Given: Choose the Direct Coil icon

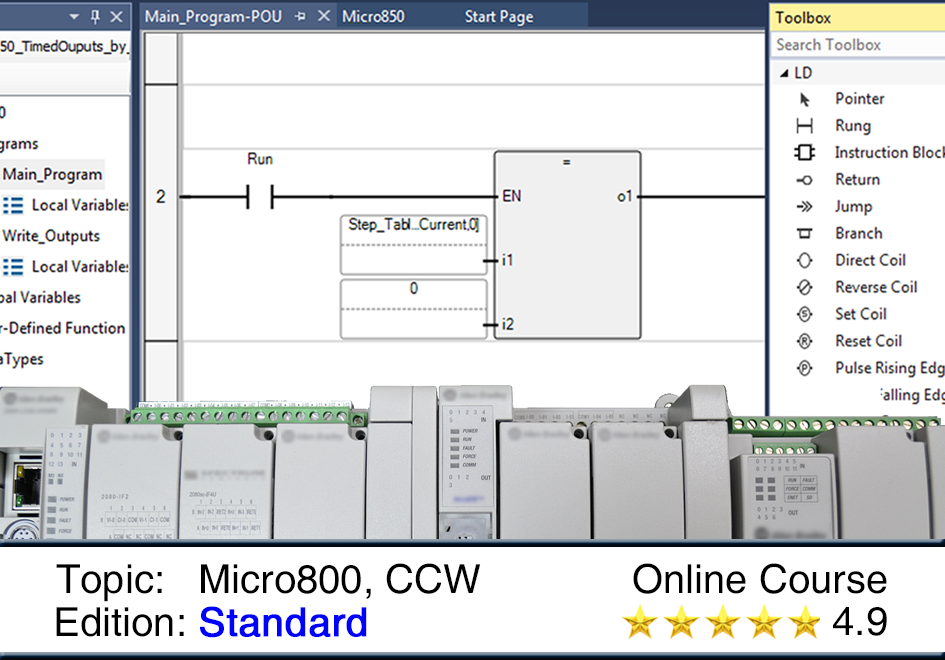Looking at the screenshot, I should pos(804,261).
